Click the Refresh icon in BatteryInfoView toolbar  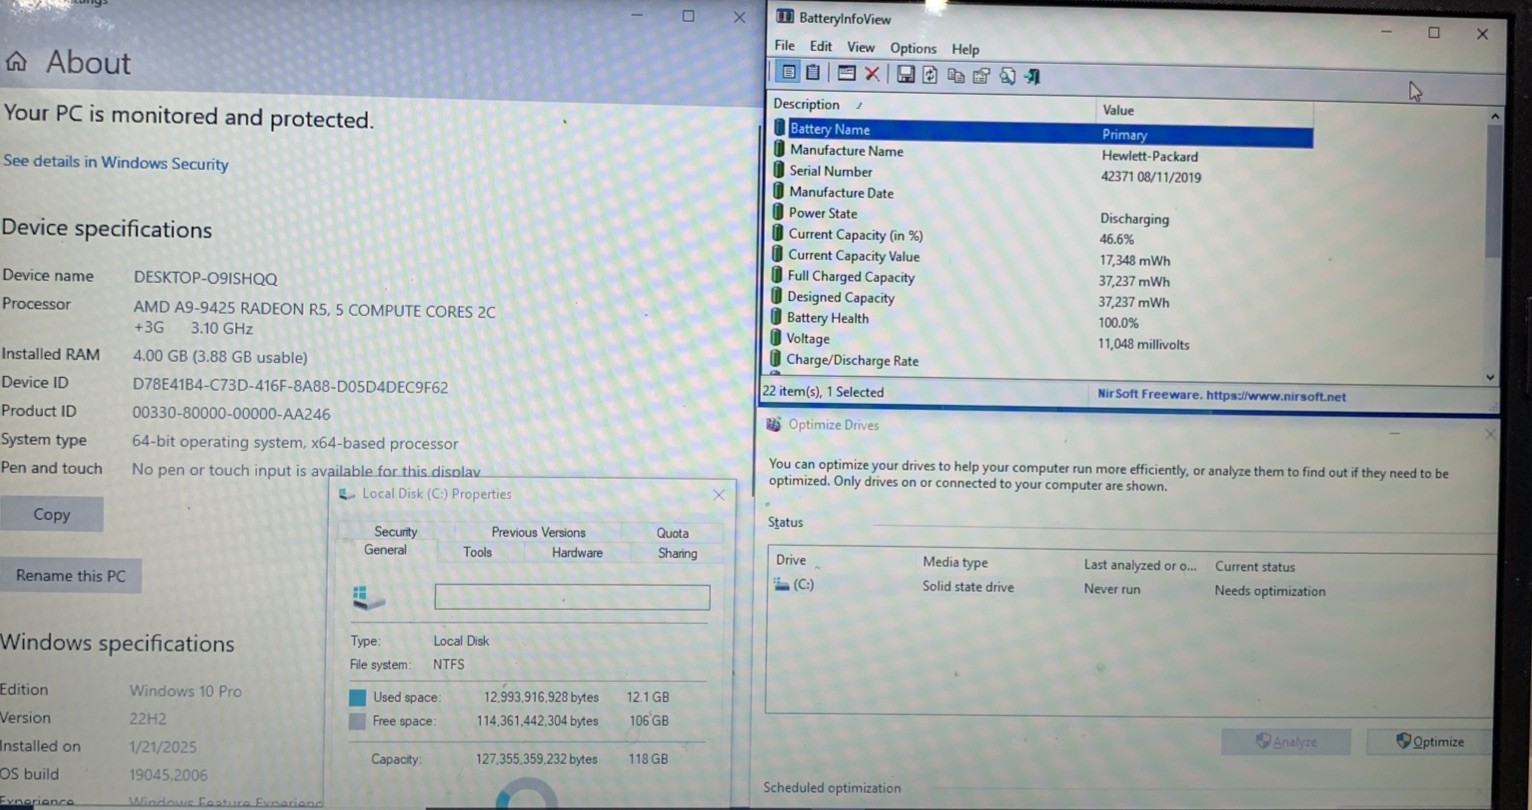coord(930,75)
